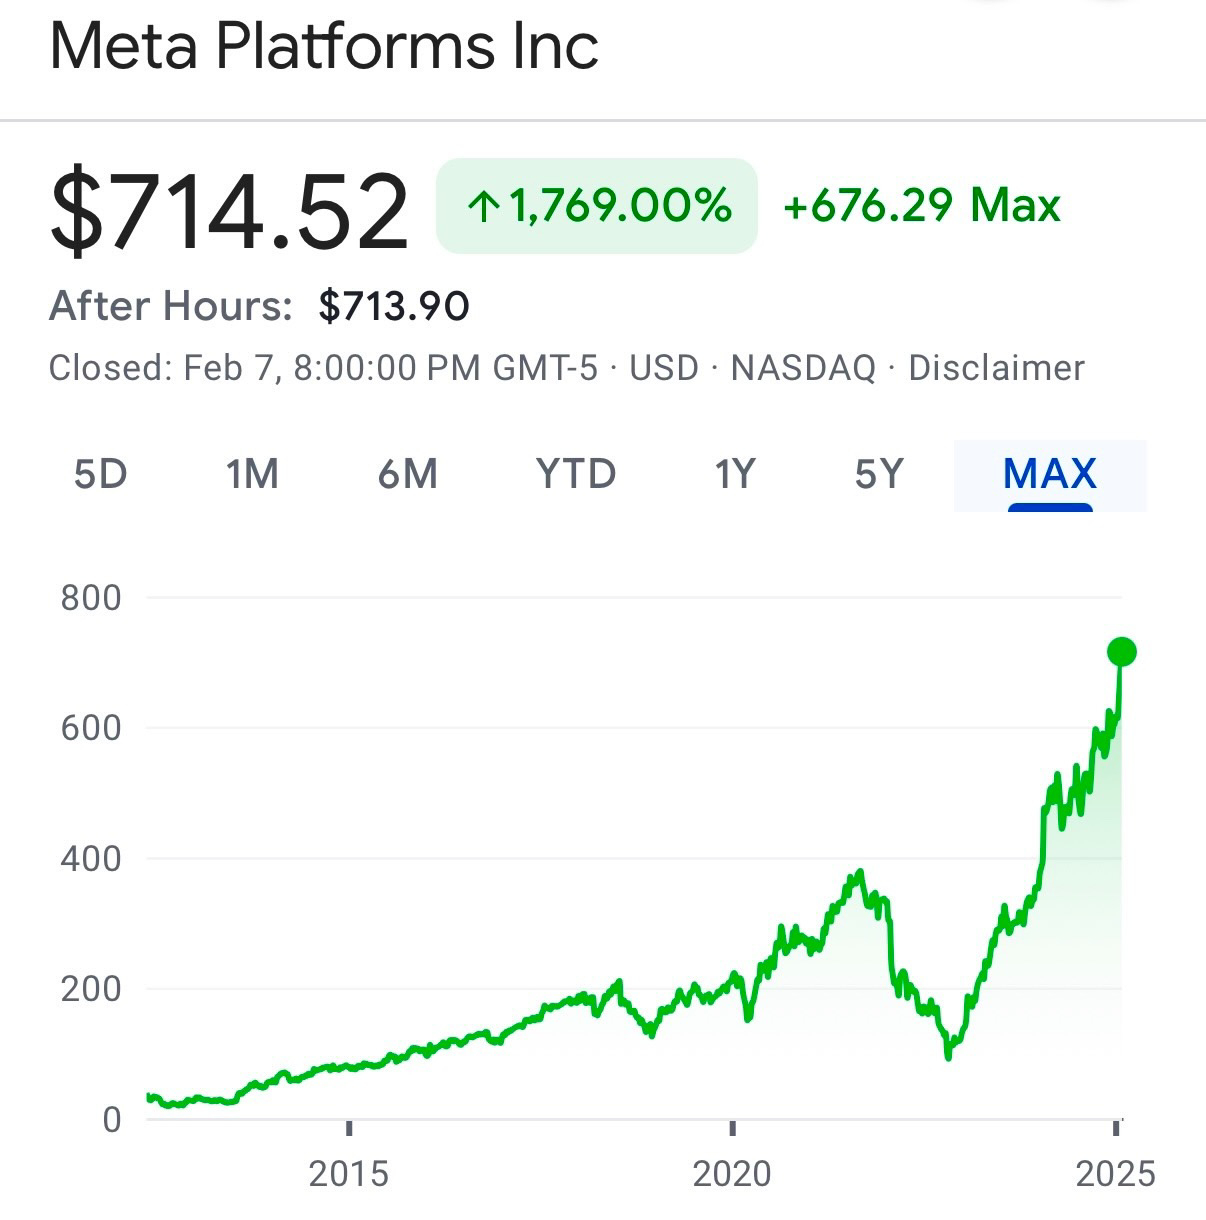Click the green dot at chart end
The image size is (1206, 1220).
pyautogui.click(x=1122, y=652)
